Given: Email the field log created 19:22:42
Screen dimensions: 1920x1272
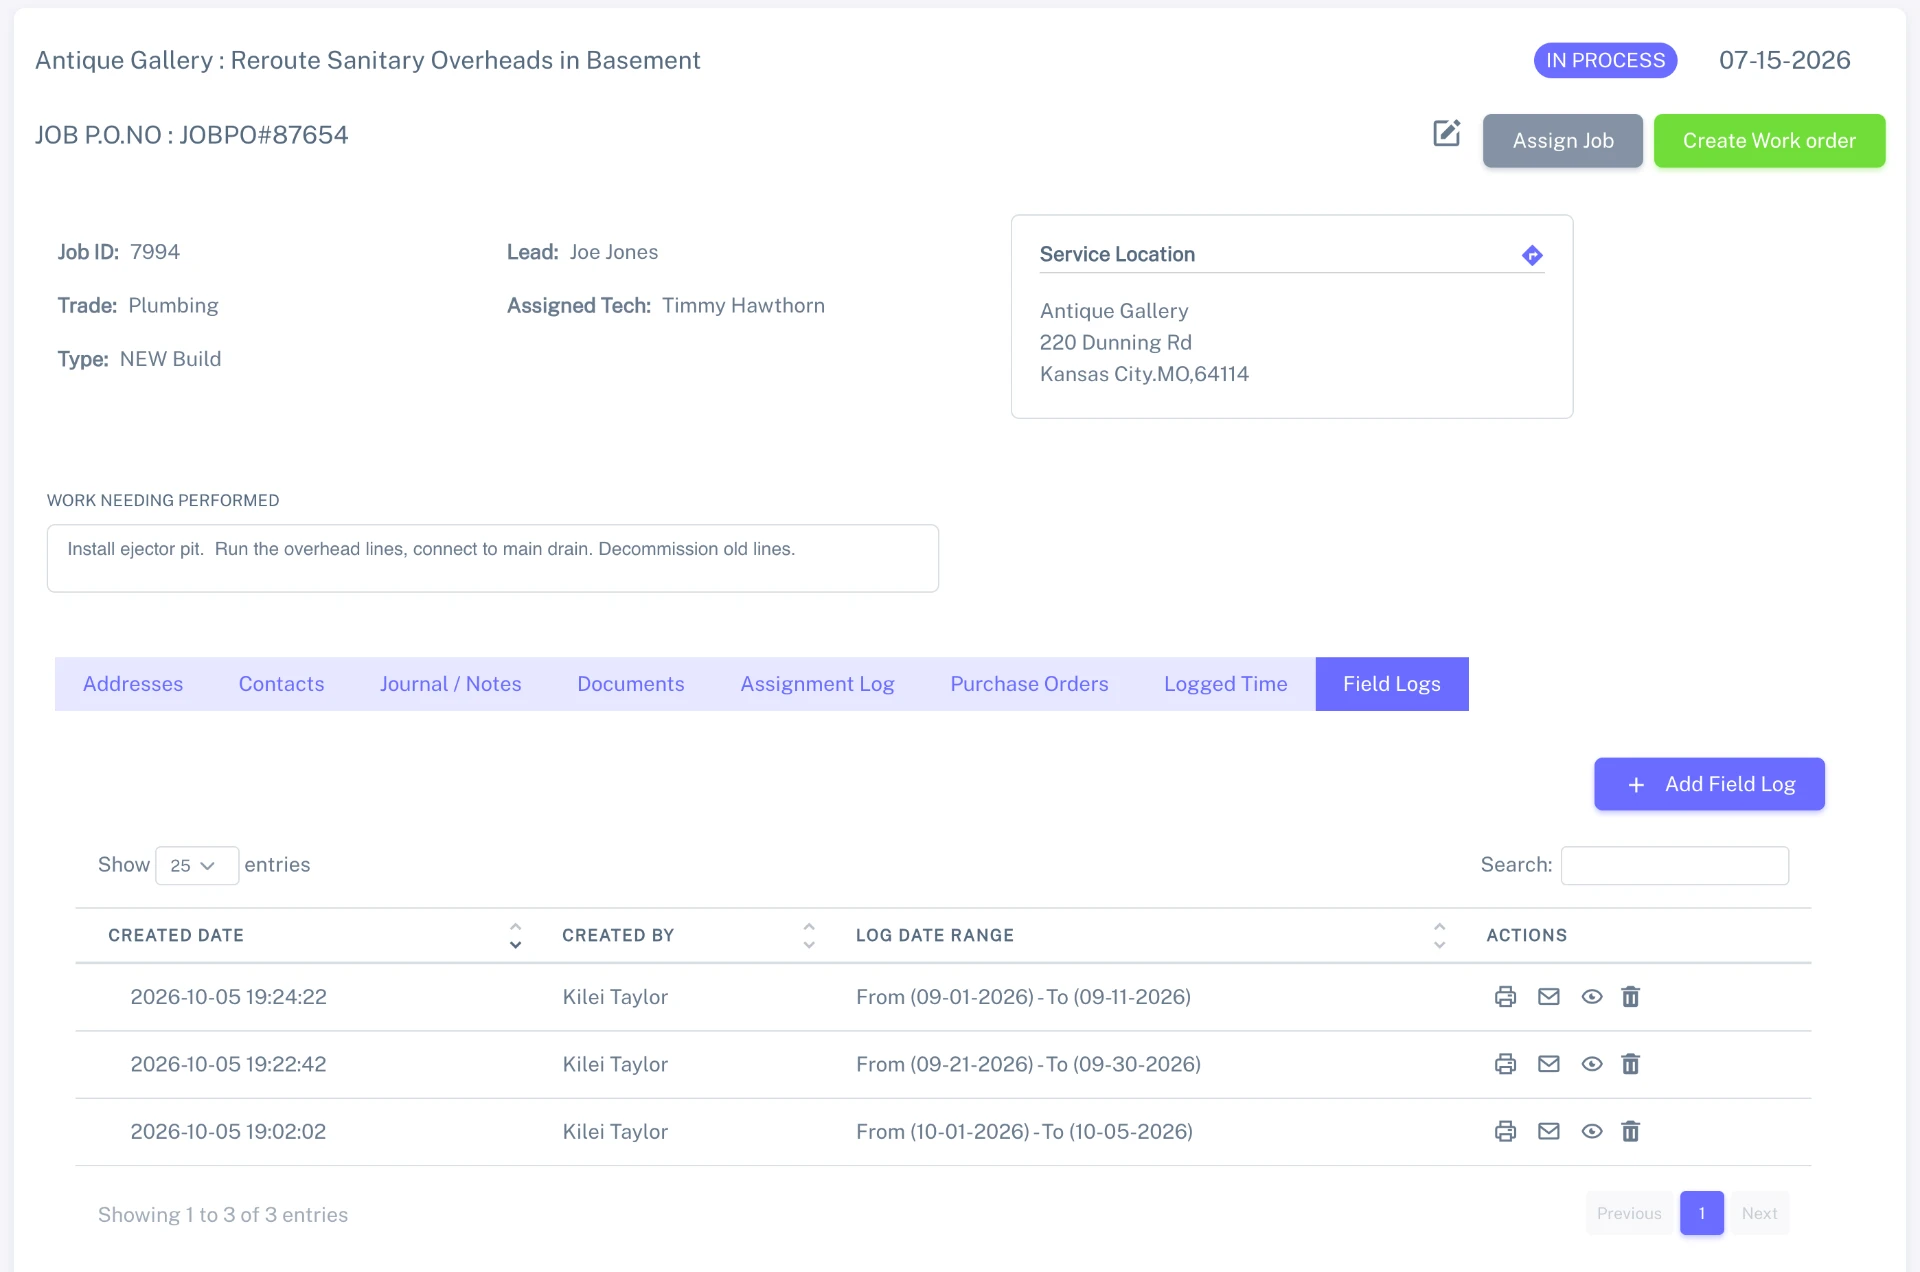Looking at the screenshot, I should [x=1548, y=1064].
